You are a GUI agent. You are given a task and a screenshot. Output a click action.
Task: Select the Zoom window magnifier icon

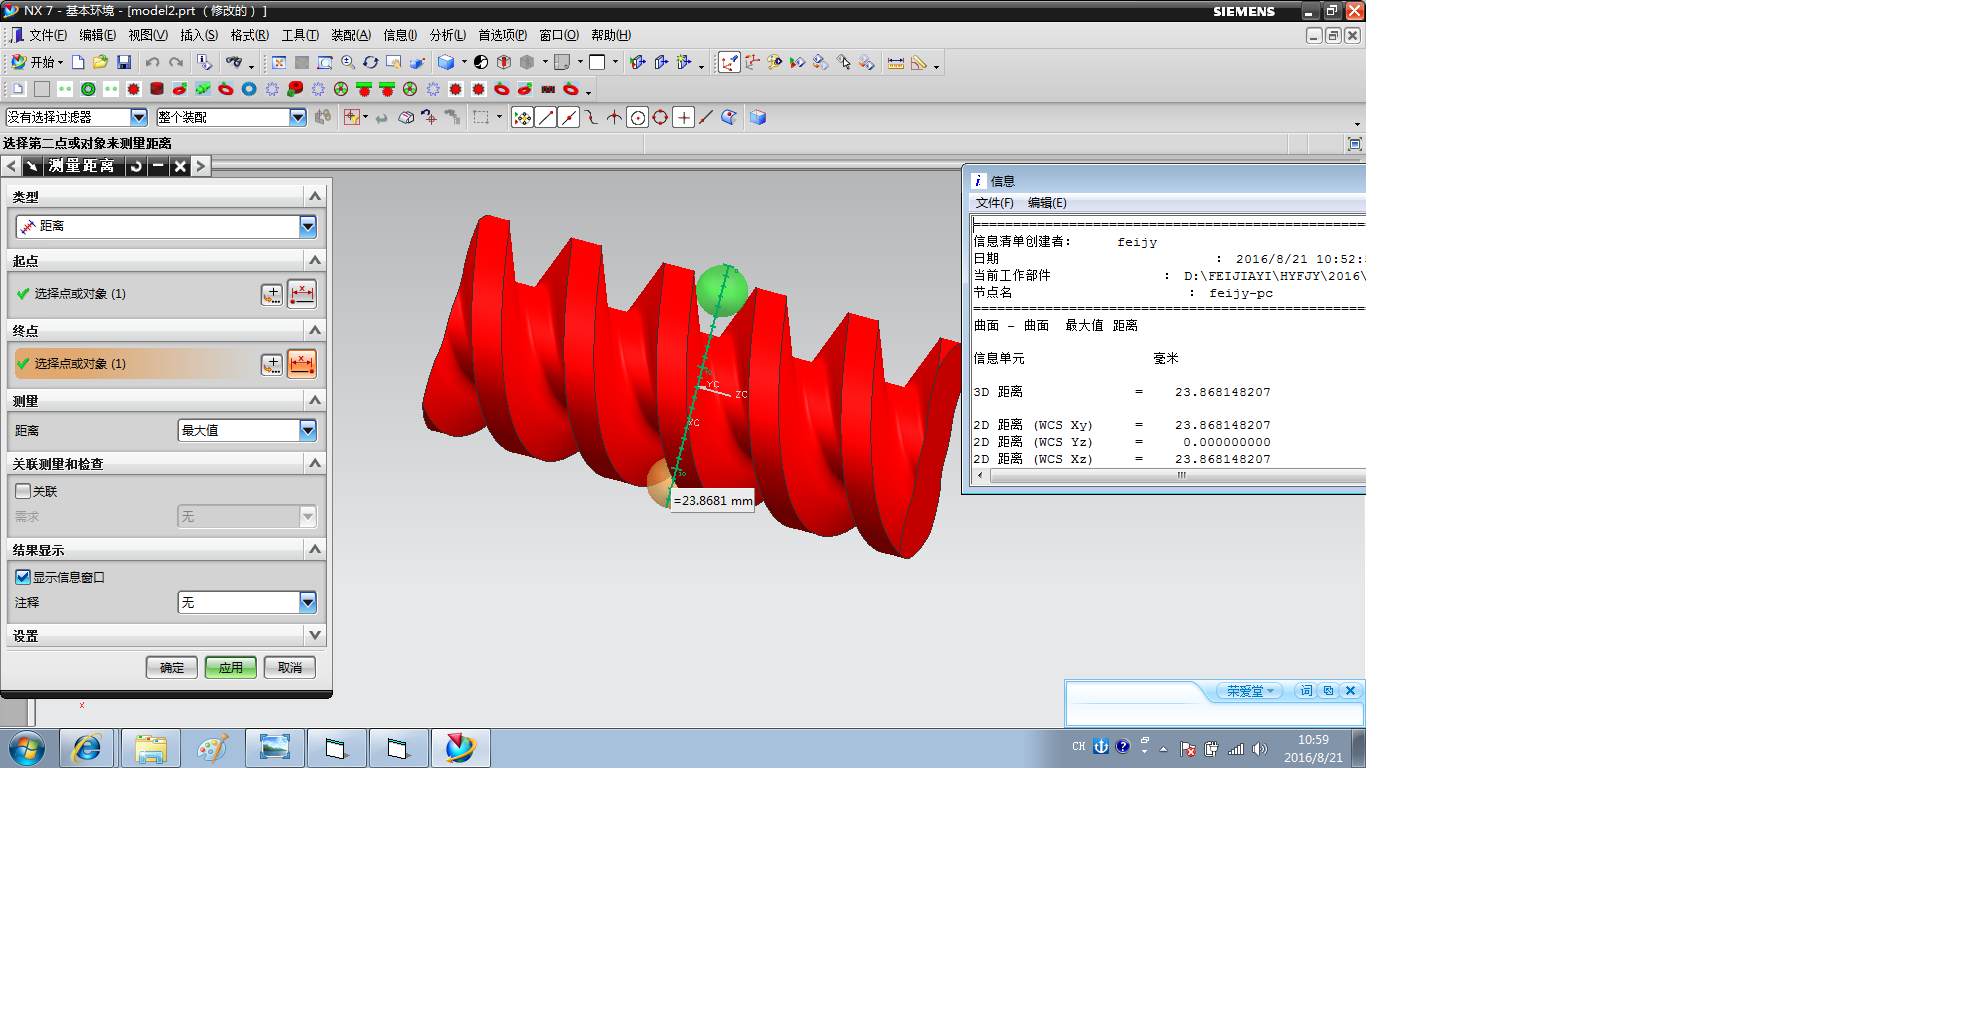click(x=325, y=62)
